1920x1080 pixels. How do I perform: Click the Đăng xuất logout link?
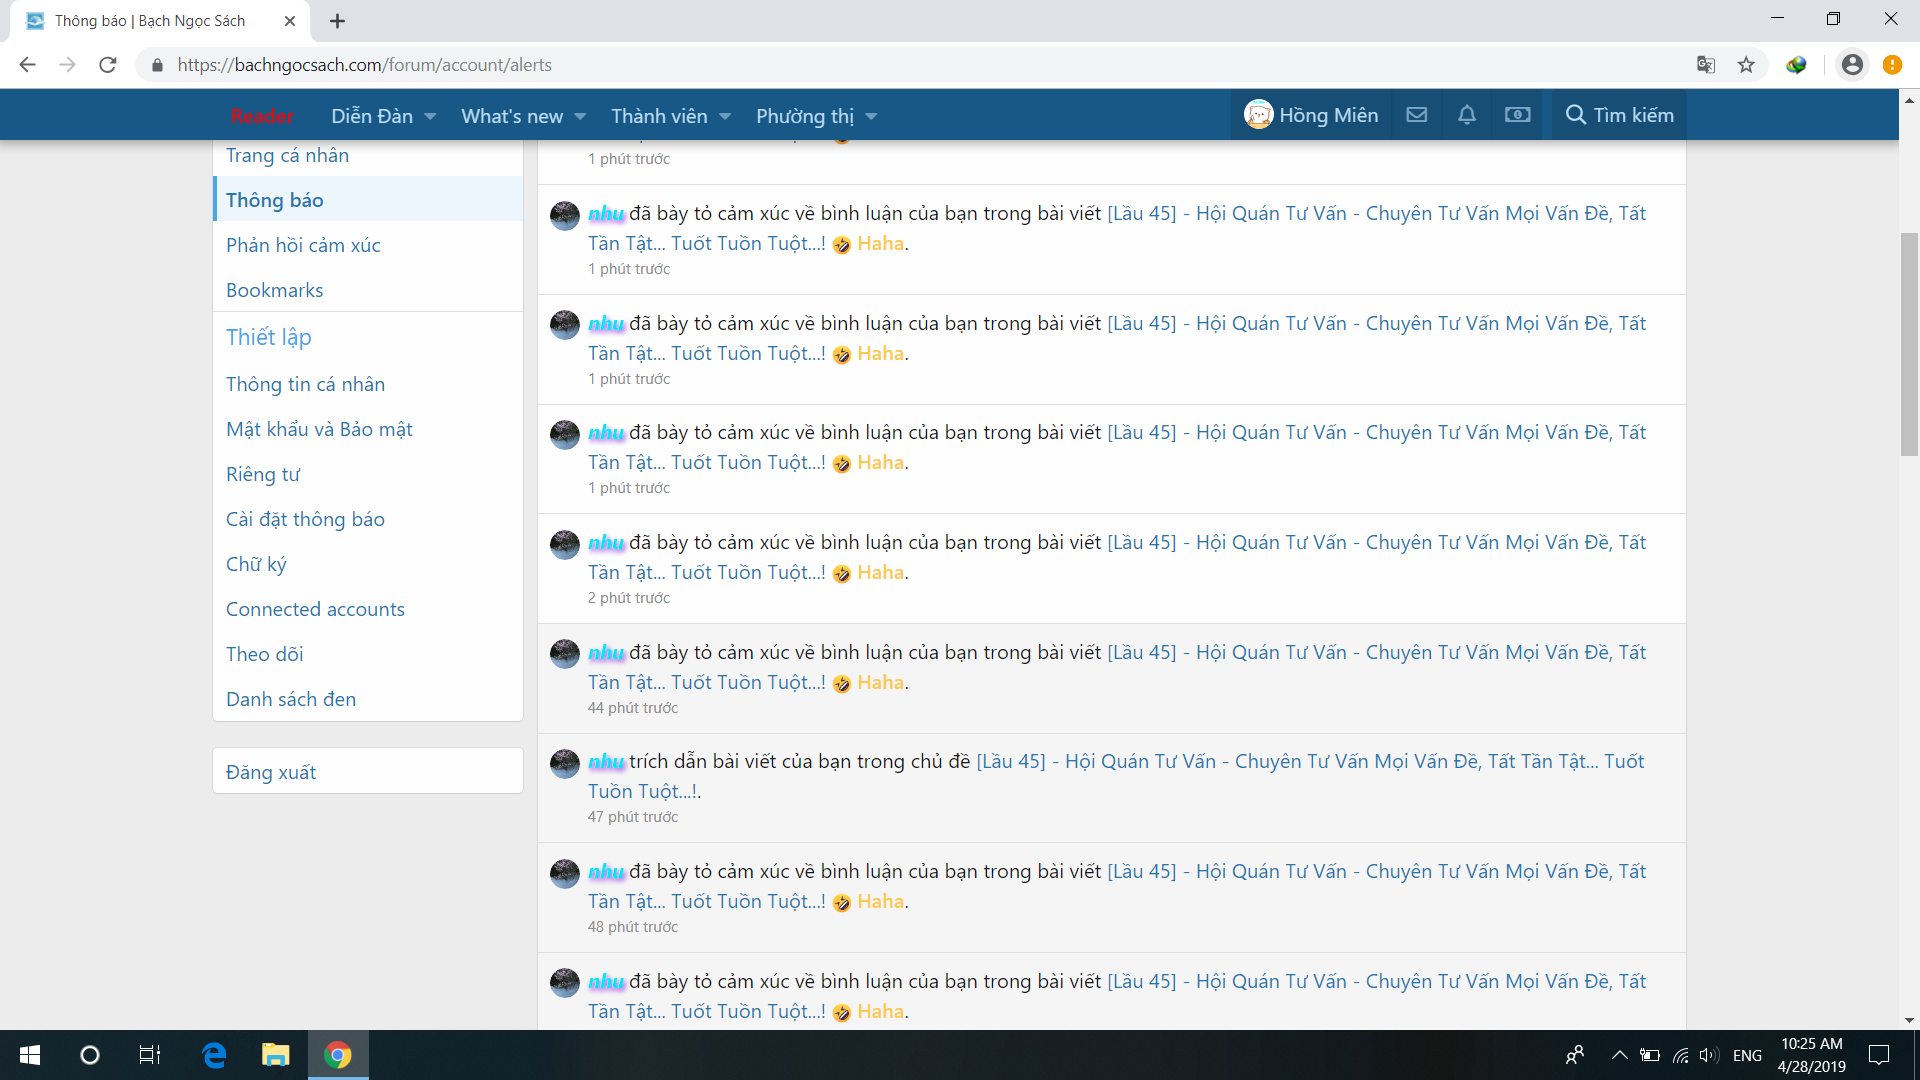(271, 772)
